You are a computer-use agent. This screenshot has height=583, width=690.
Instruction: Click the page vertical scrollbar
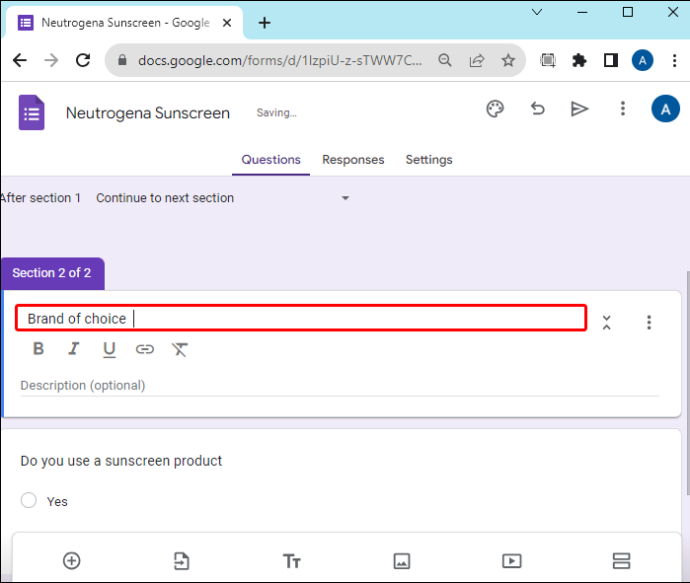coord(687,383)
